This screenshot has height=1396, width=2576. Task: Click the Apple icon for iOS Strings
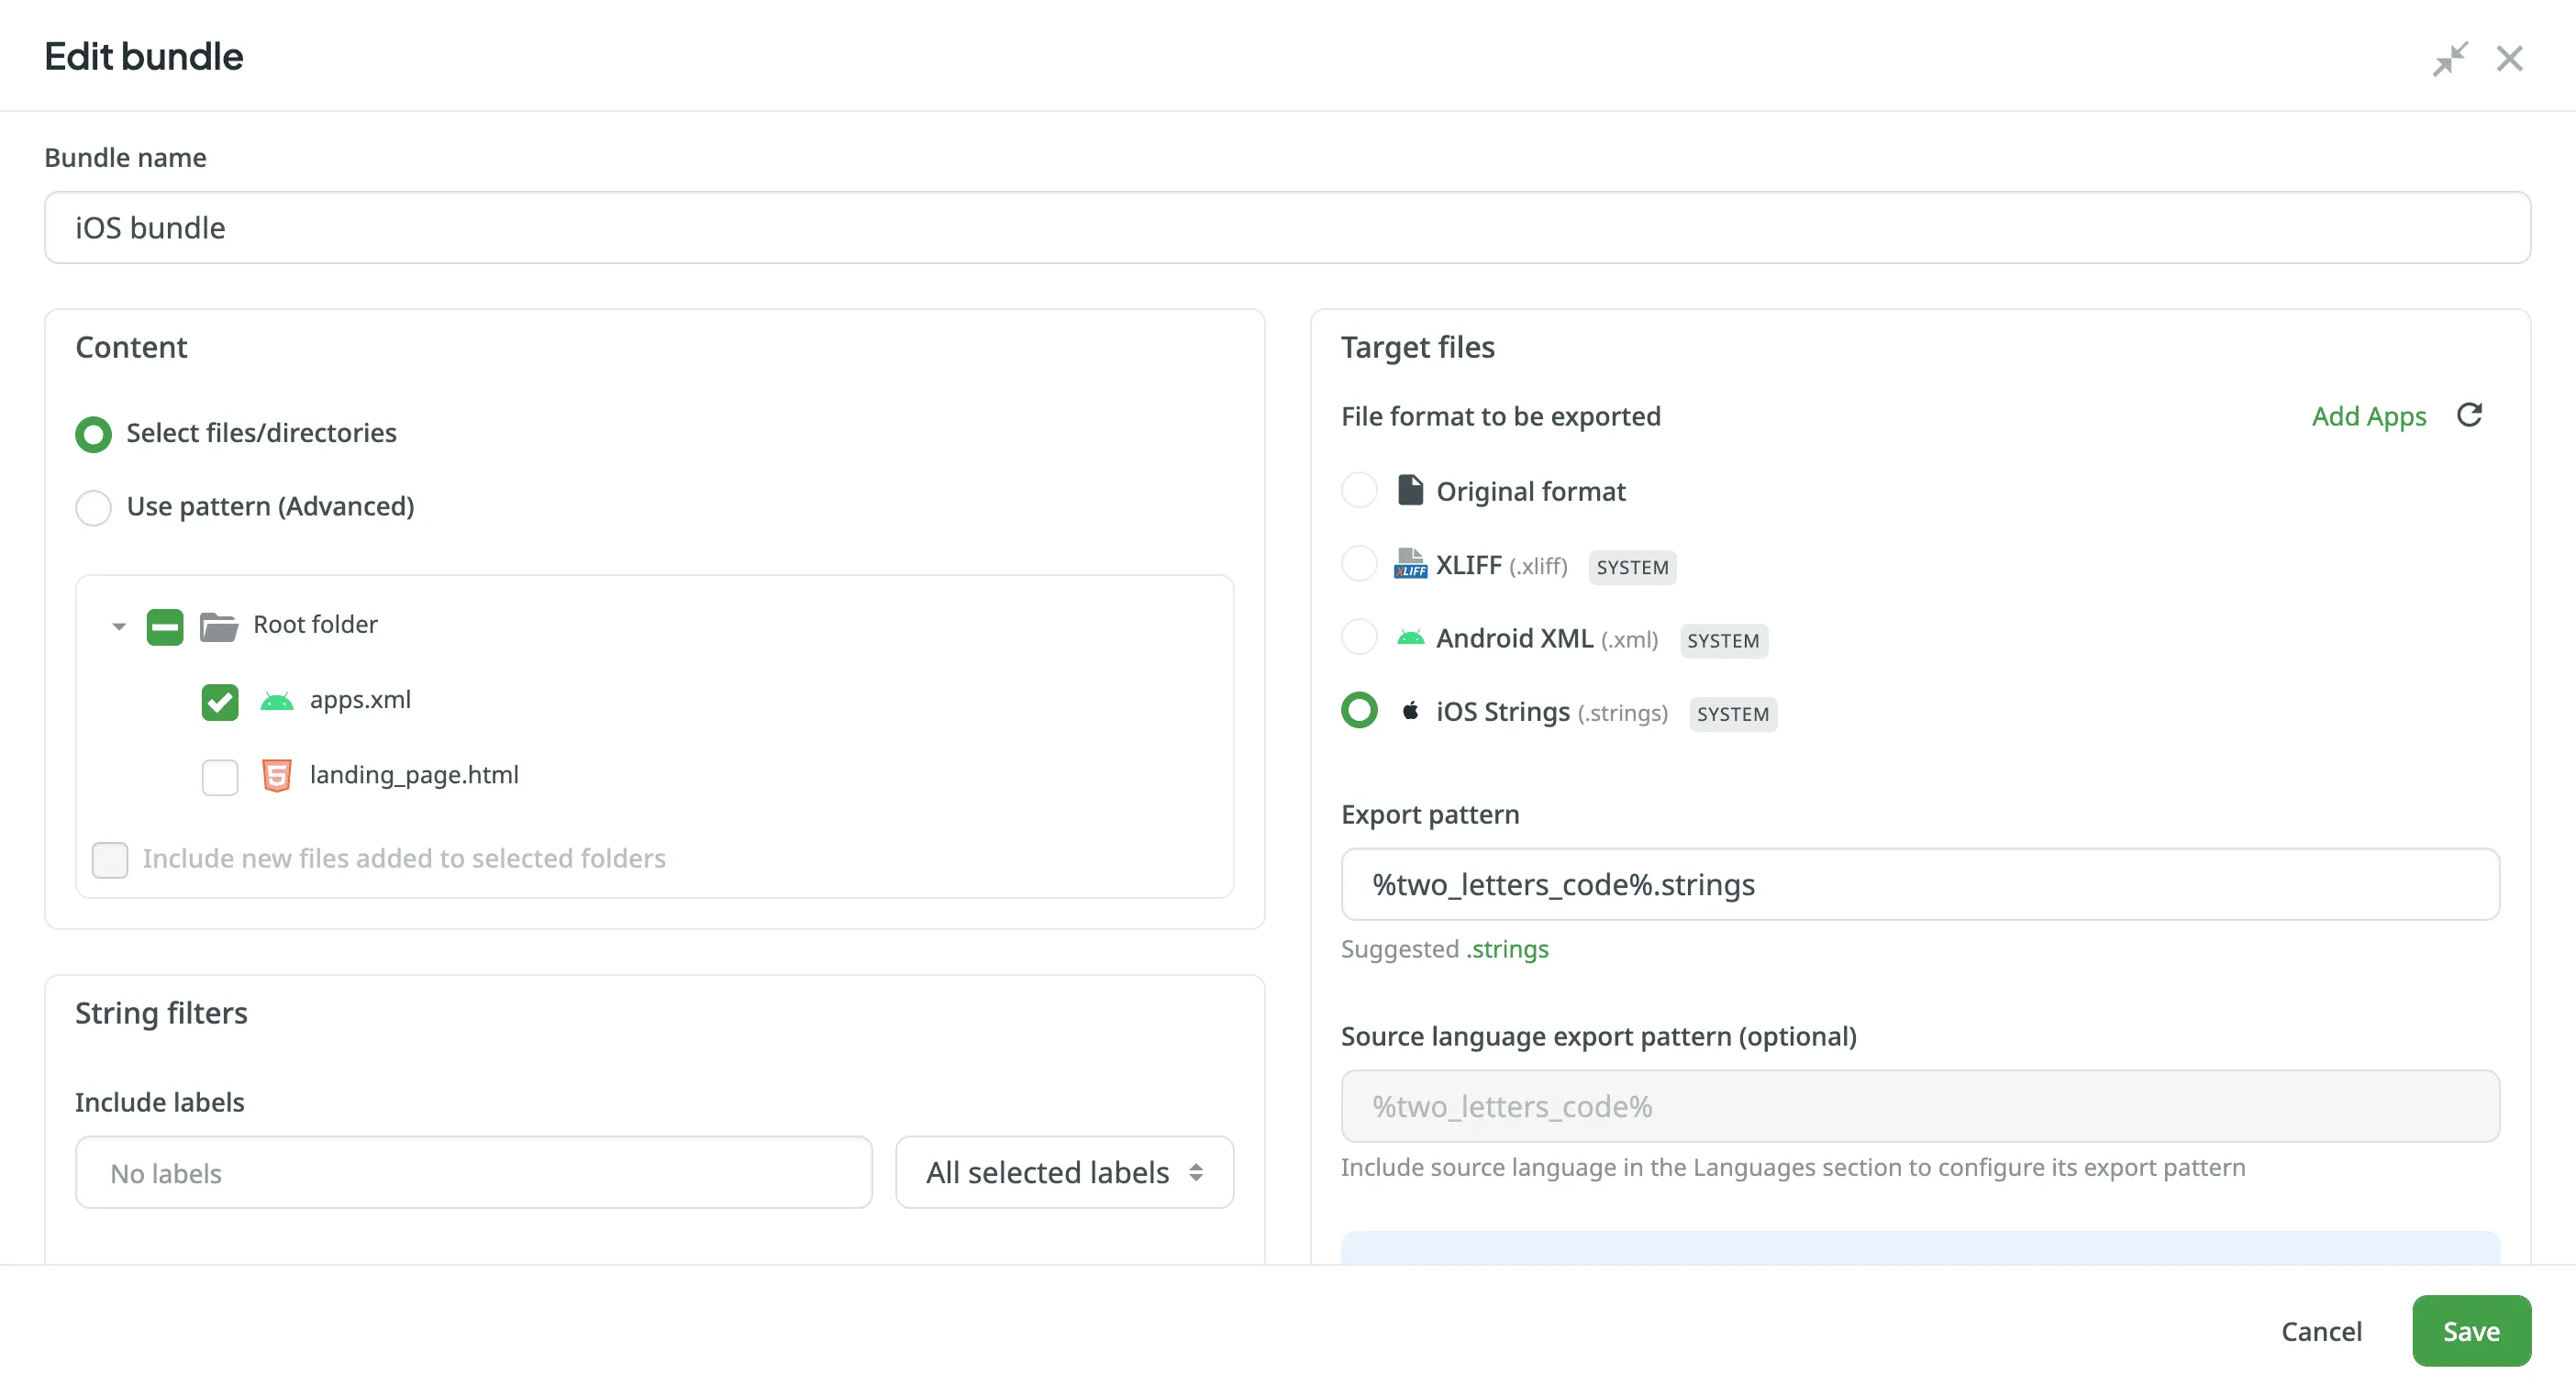pyautogui.click(x=1410, y=711)
